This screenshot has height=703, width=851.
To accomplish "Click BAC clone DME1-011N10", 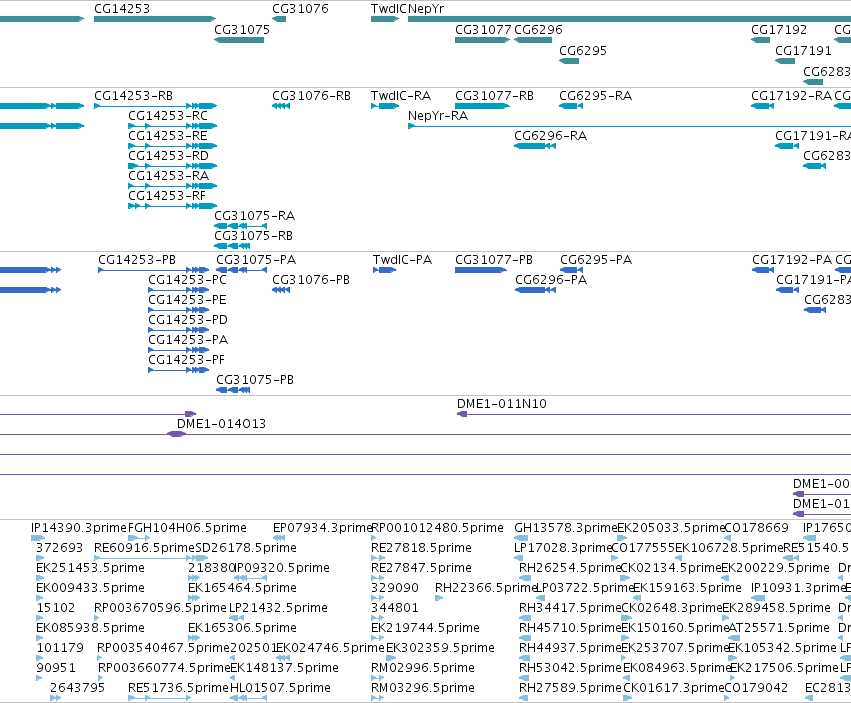I will [x=501, y=404].
